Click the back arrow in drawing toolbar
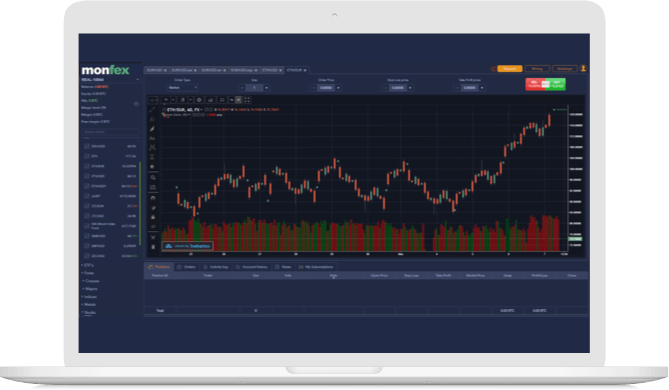 coord(152,166)
